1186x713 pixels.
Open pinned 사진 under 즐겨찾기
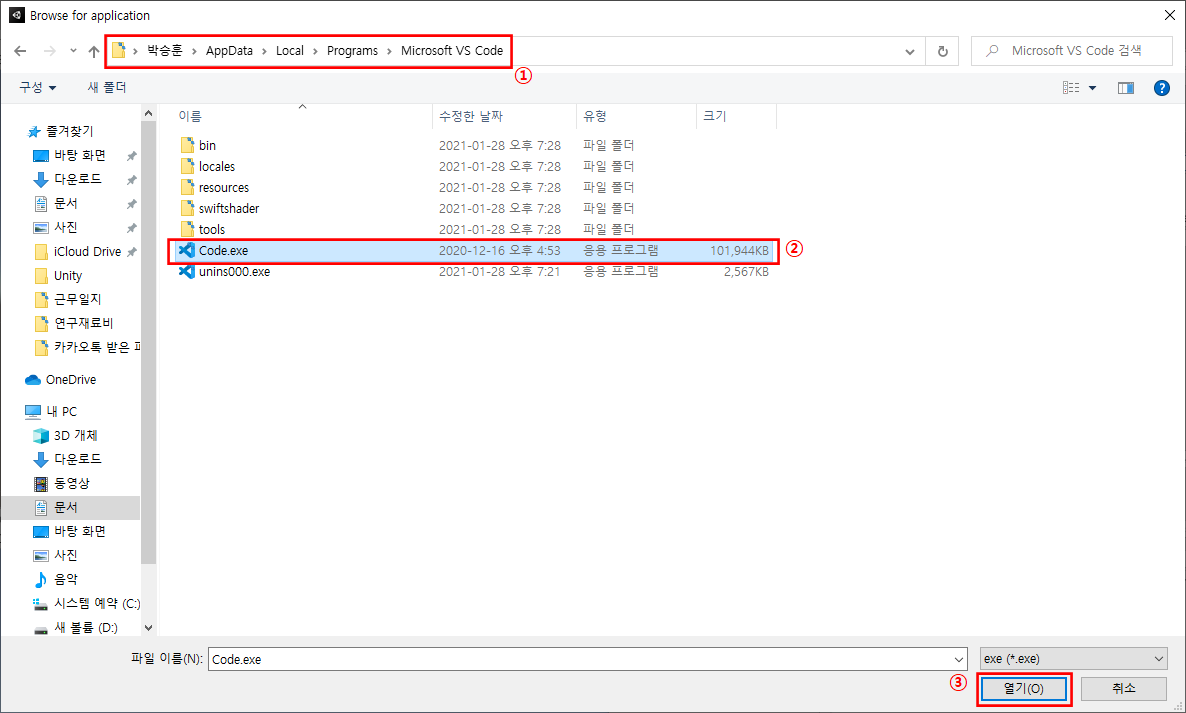(65, 228)
